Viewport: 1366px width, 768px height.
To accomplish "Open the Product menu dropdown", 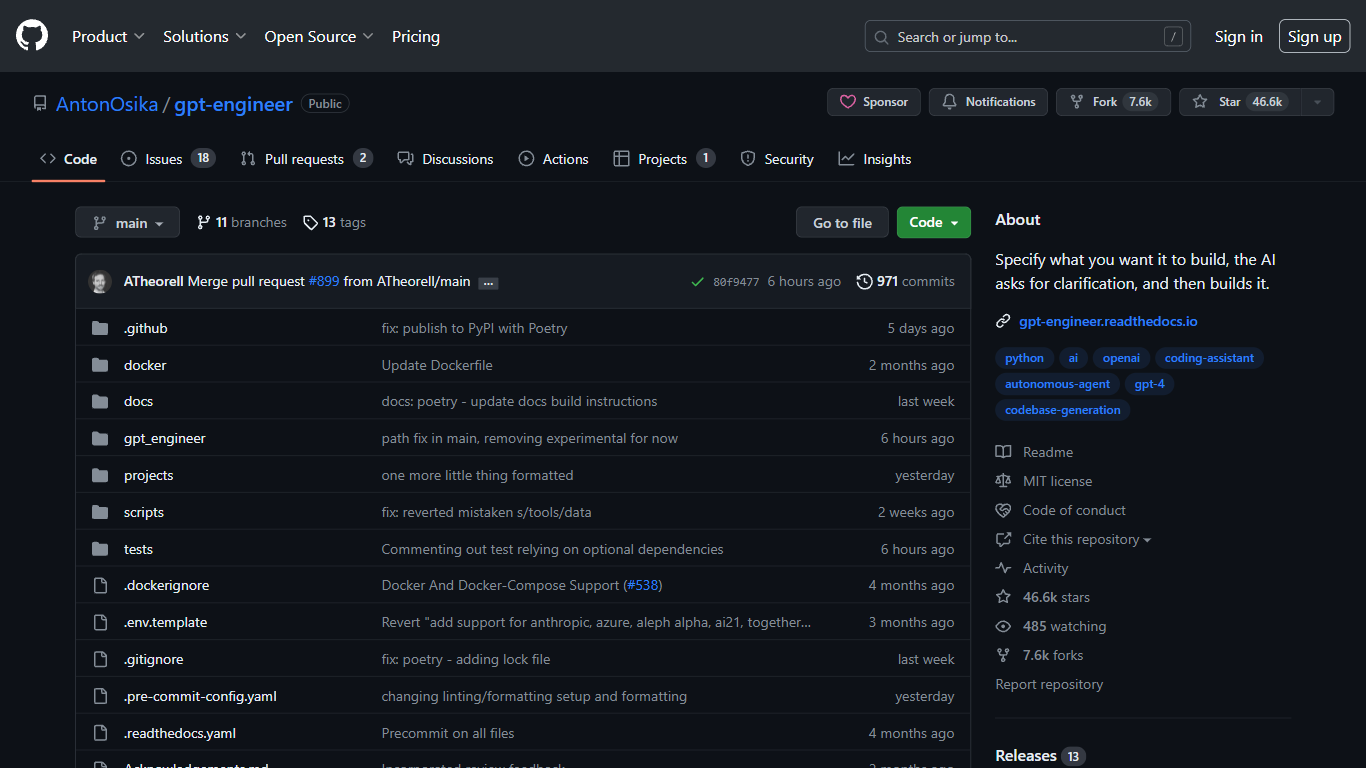I will coord(108,36).
